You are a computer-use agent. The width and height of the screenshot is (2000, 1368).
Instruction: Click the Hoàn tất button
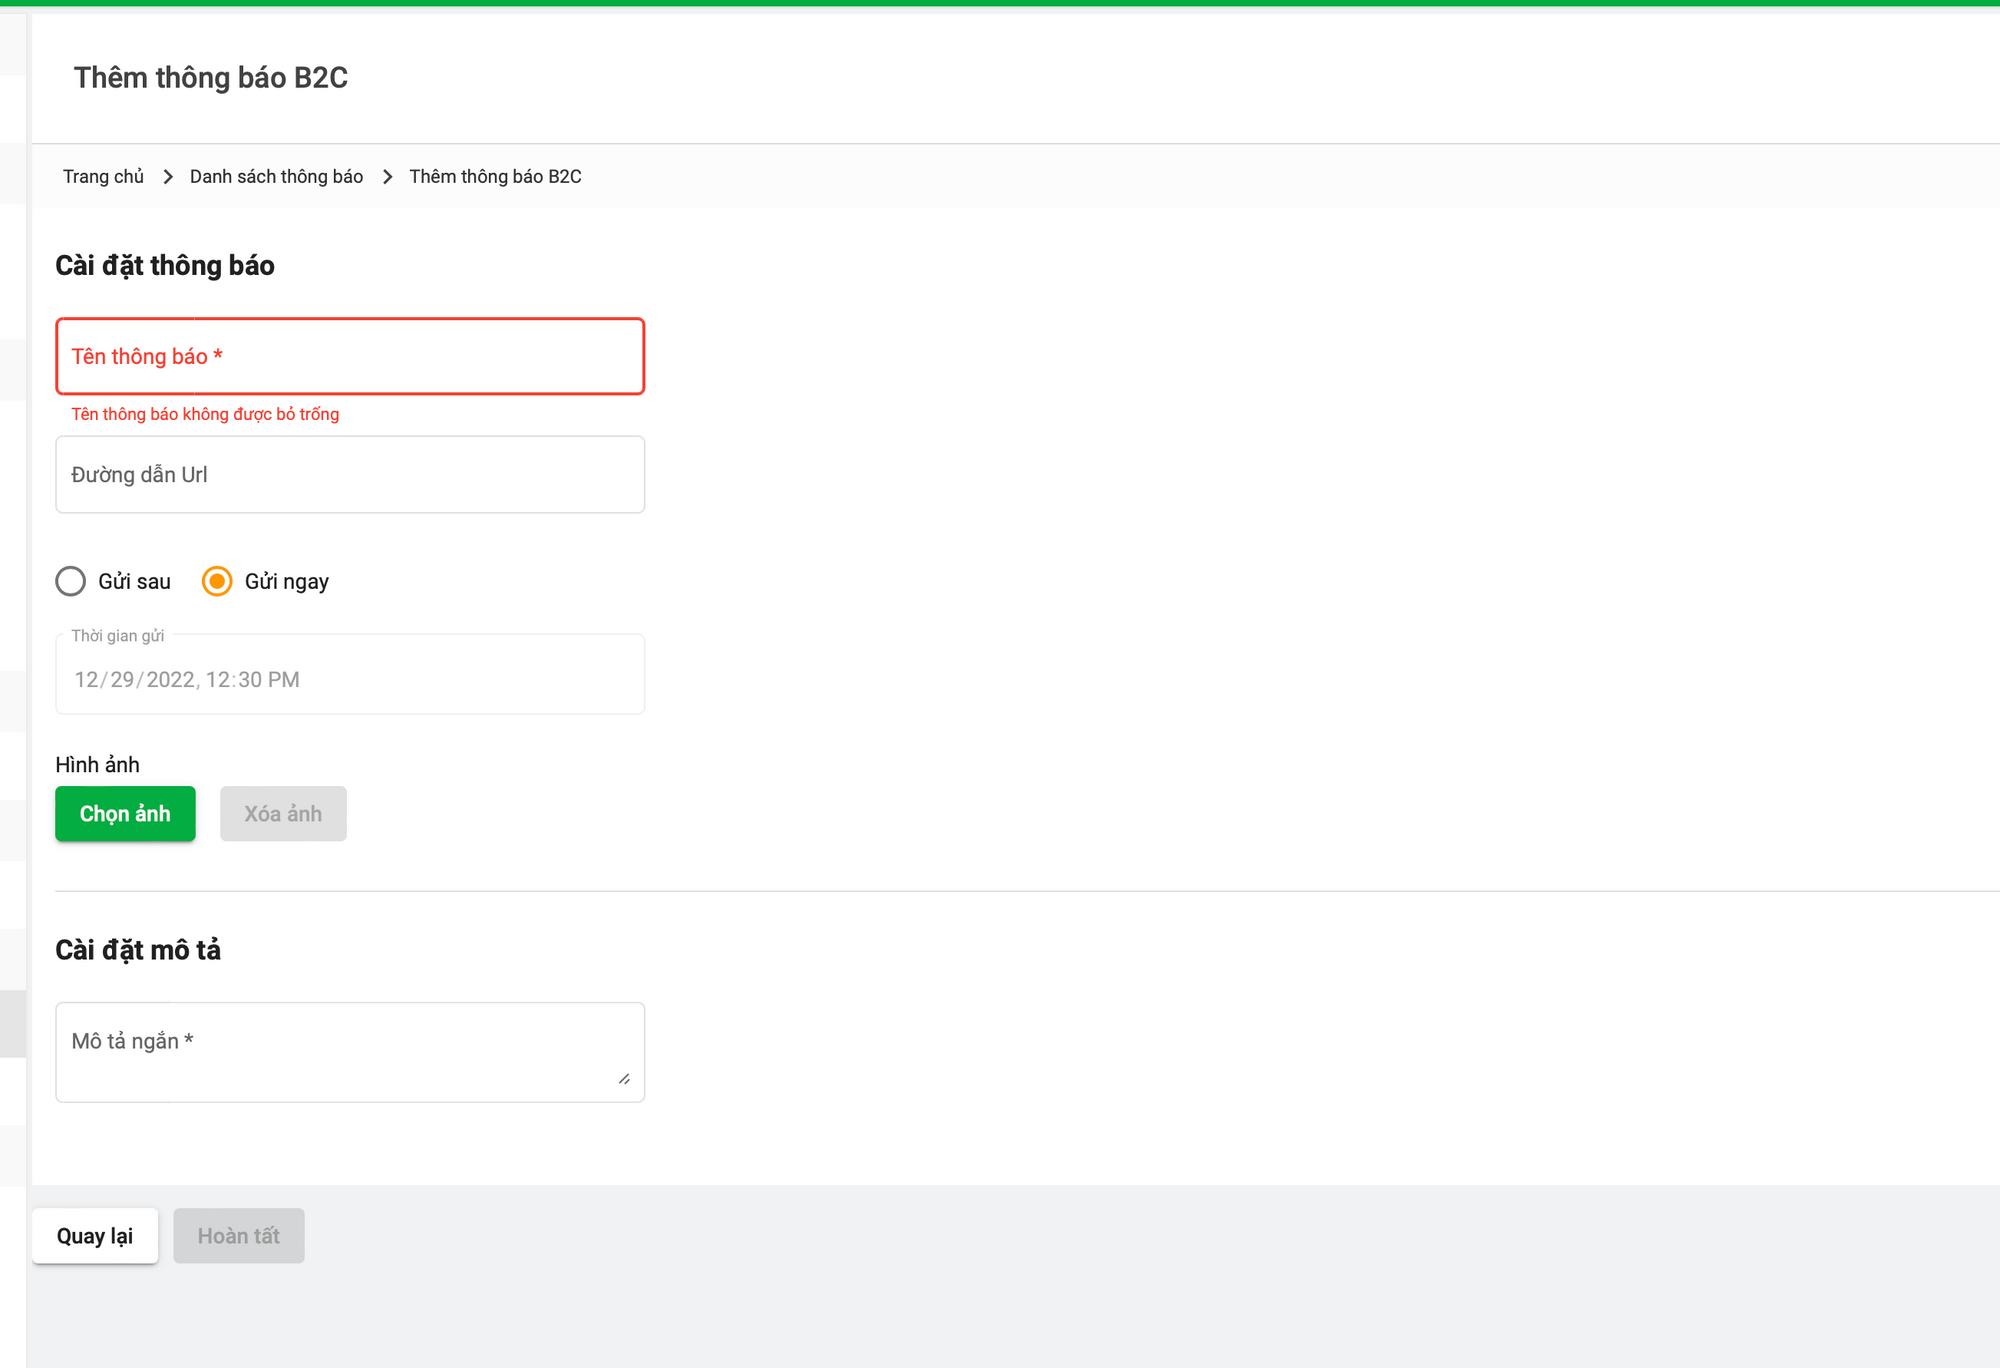pos(238,1236)
